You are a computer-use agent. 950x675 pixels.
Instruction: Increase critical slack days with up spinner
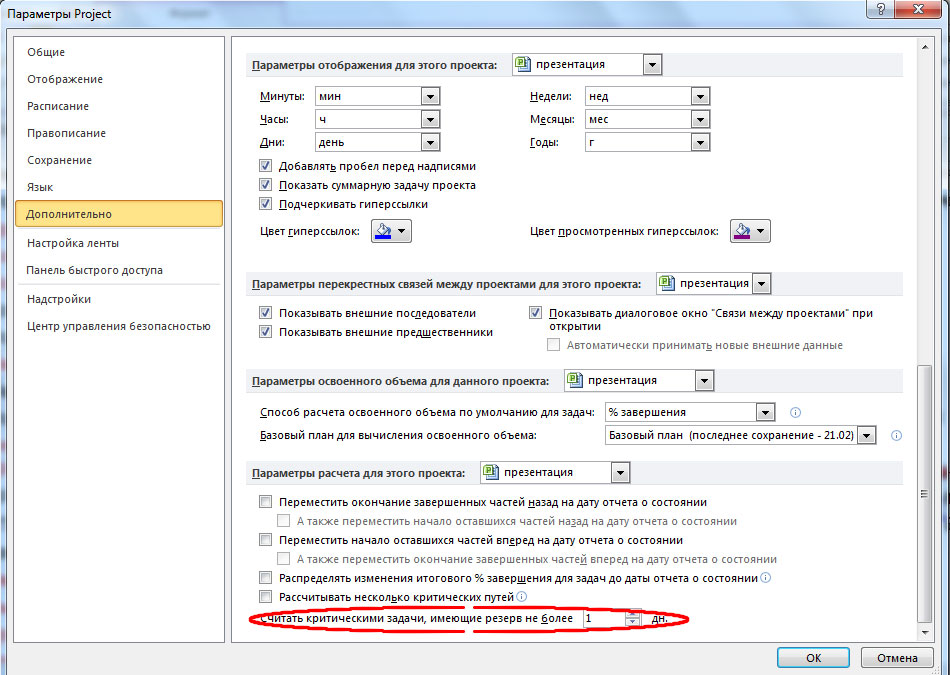633,614
